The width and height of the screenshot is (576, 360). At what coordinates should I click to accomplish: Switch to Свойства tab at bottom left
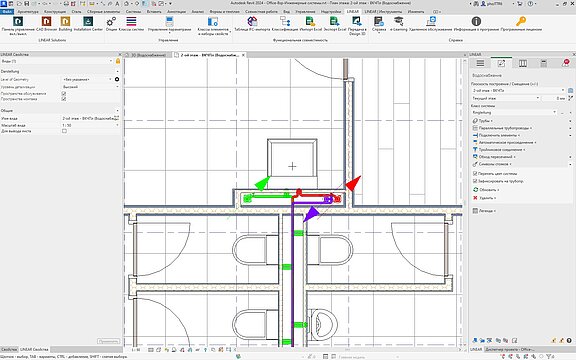[x=9, y=349]
